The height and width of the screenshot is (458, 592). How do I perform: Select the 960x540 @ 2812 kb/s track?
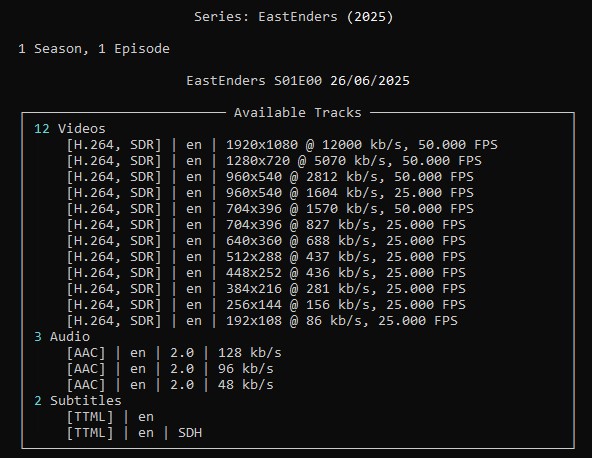(x=270, y=177)
